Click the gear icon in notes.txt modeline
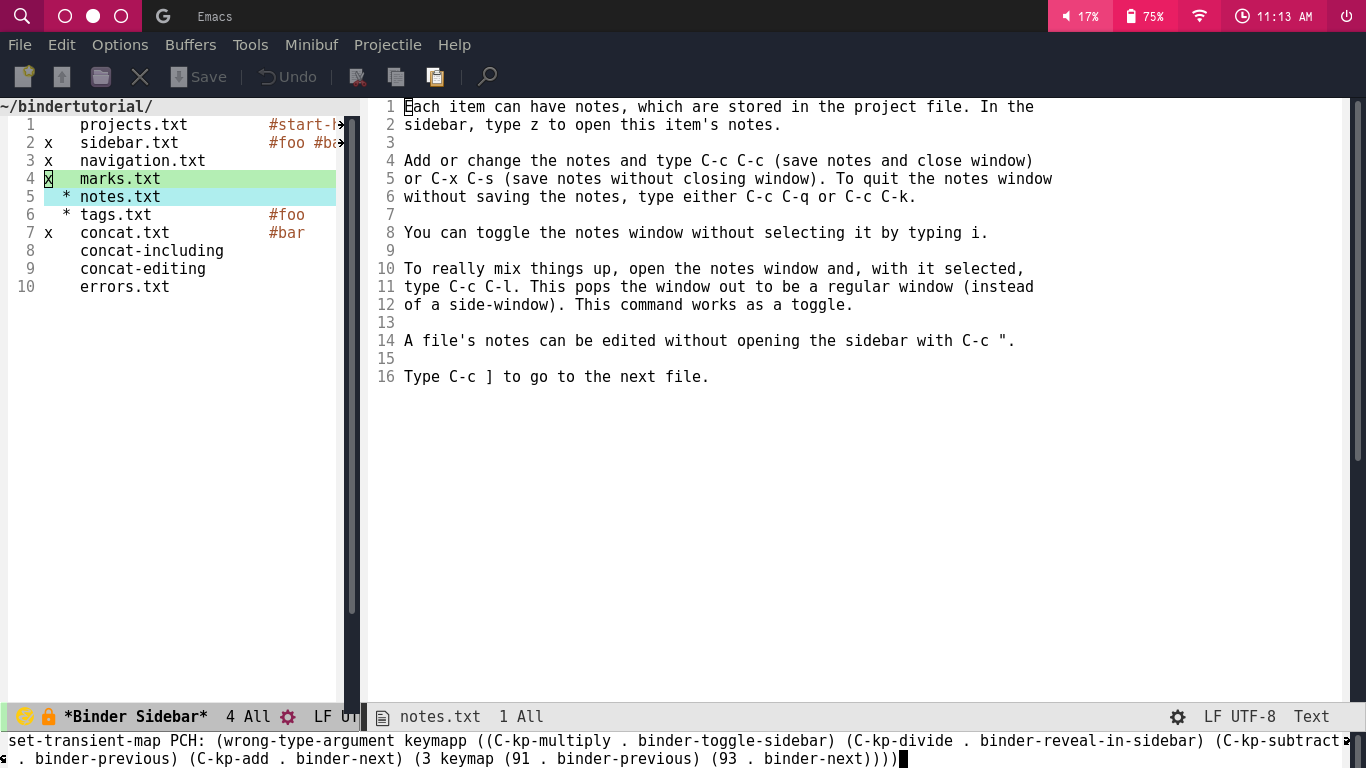Screen dimensions: 1366x768 1178,717
